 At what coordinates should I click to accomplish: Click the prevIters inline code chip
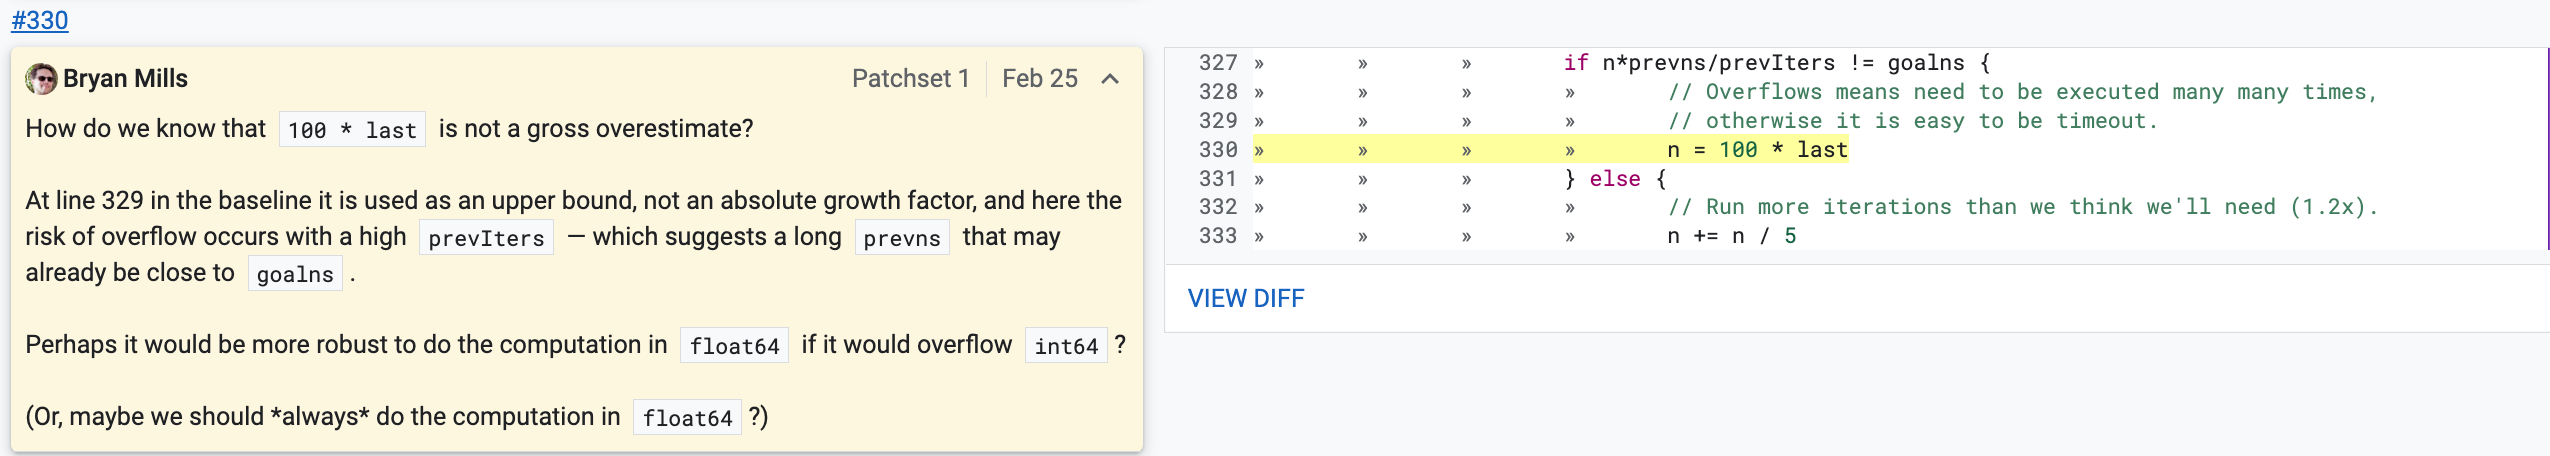coord(486,238)
